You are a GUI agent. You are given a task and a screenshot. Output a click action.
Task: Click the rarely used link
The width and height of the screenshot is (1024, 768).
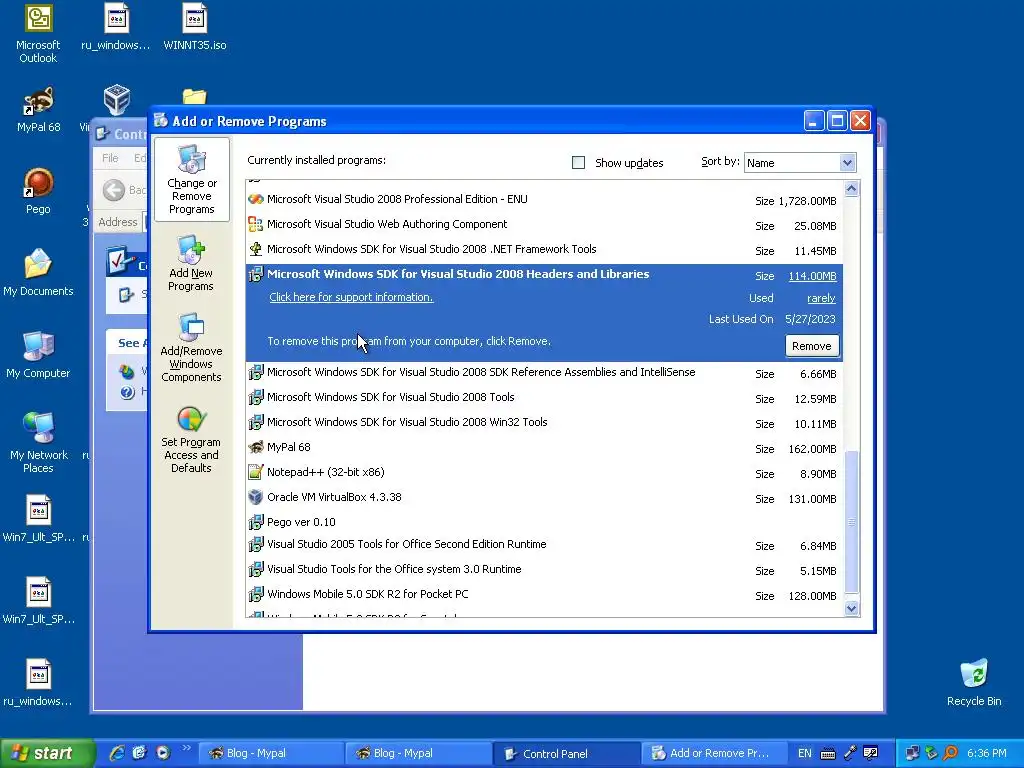(821, 298)
